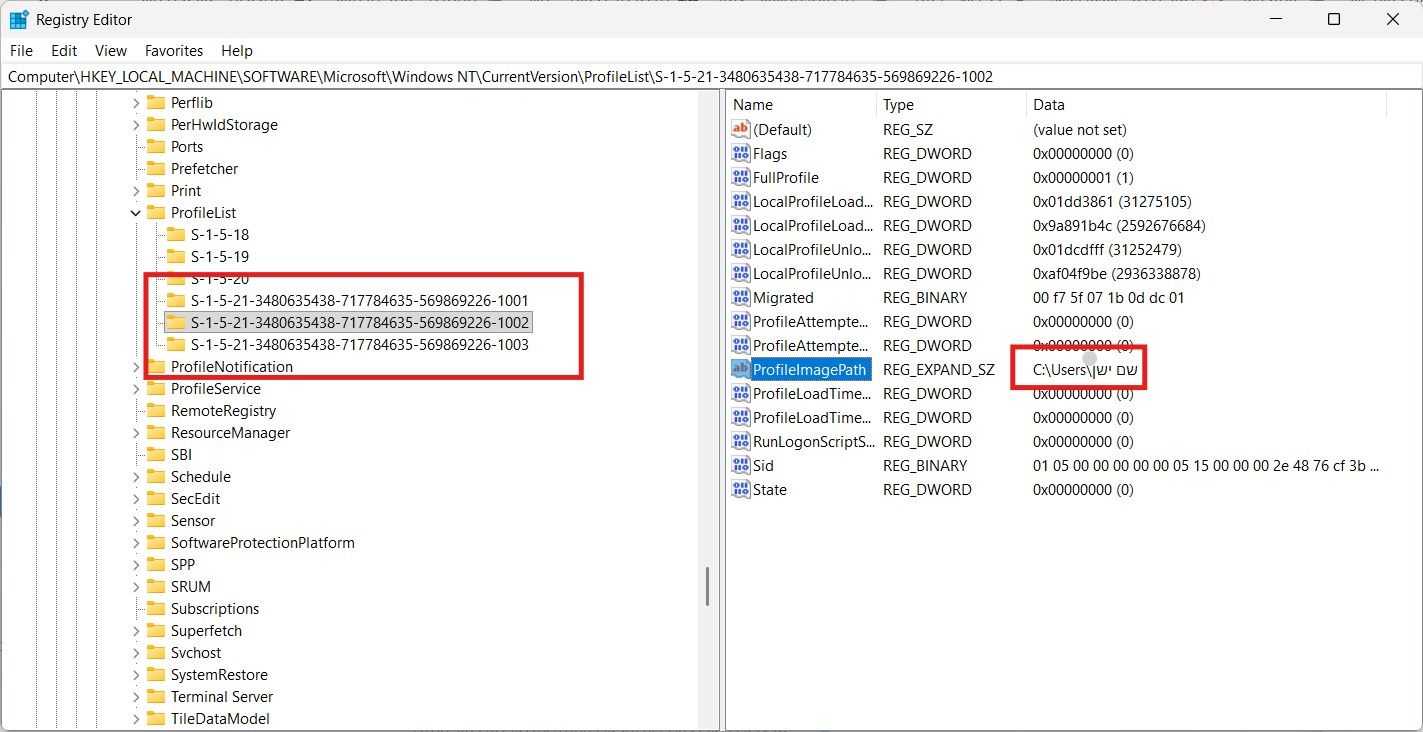The image size is (1423, 732).
Task: Select the SystemRestore key label
Action: pos(219,675)
